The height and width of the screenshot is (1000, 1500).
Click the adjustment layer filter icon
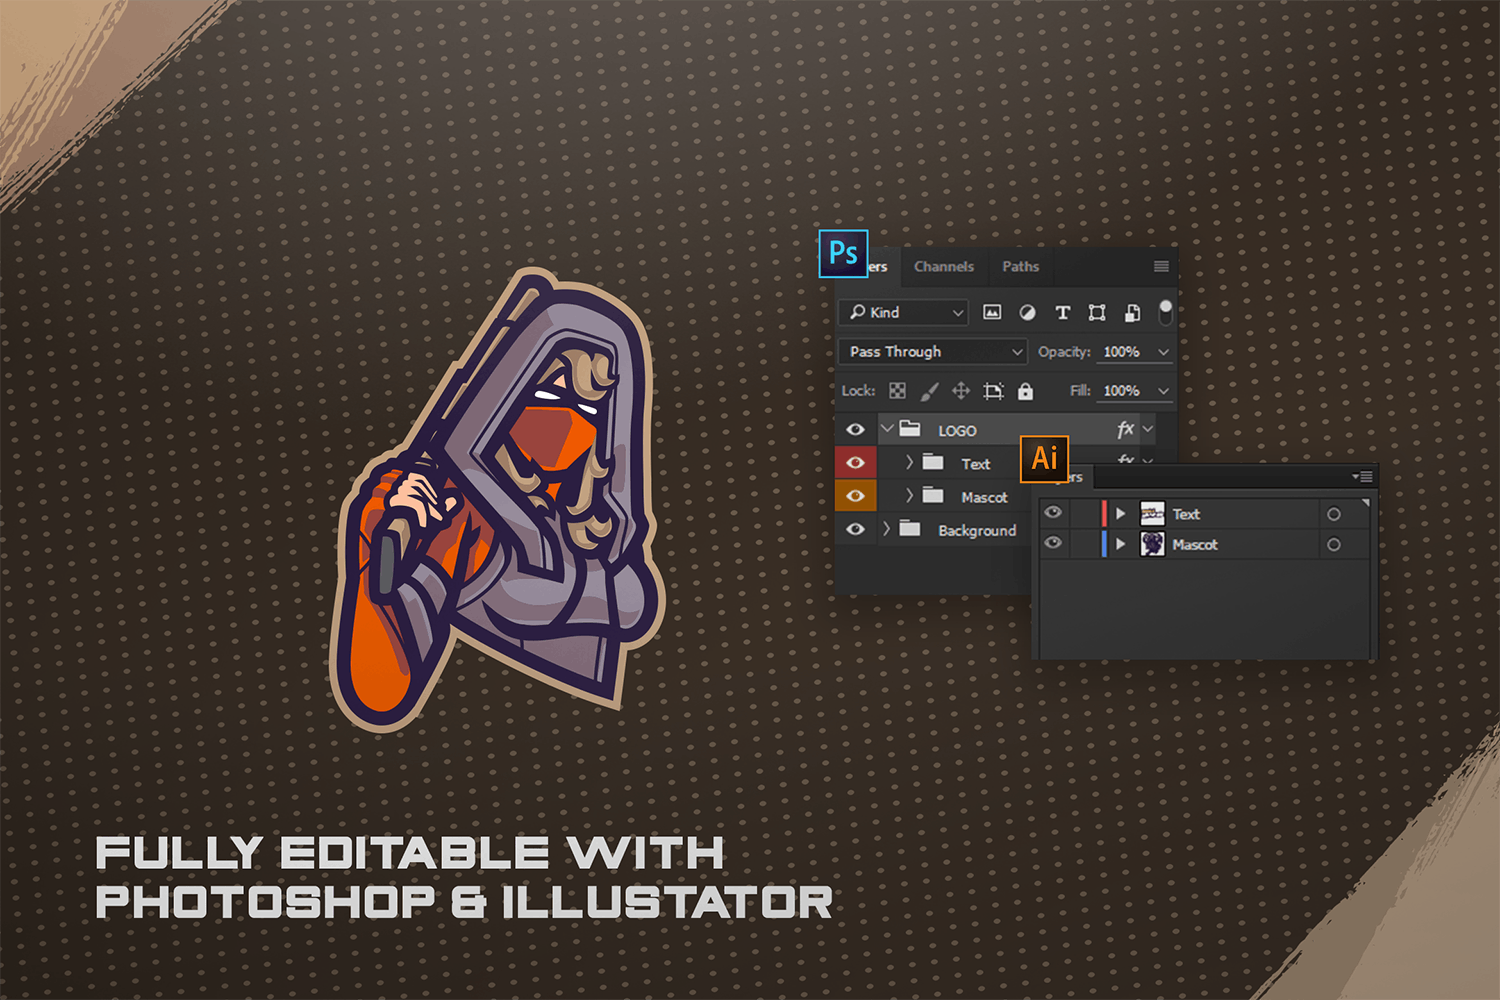coord(1027,312)
